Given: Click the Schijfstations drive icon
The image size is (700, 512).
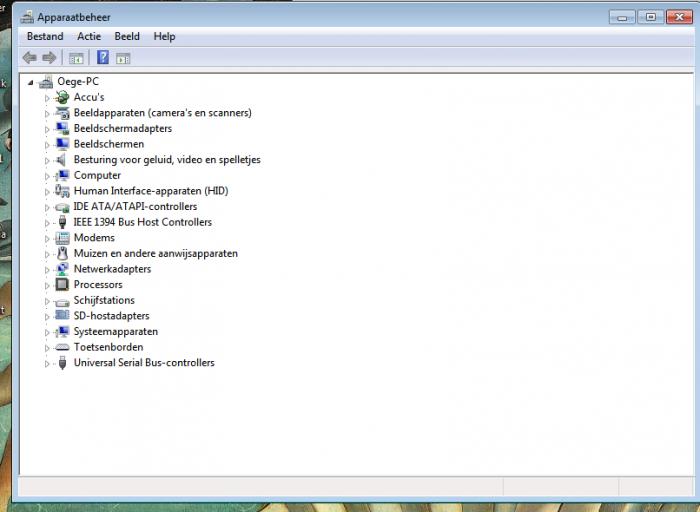Looking at the screenshot, I should (62, 302).
